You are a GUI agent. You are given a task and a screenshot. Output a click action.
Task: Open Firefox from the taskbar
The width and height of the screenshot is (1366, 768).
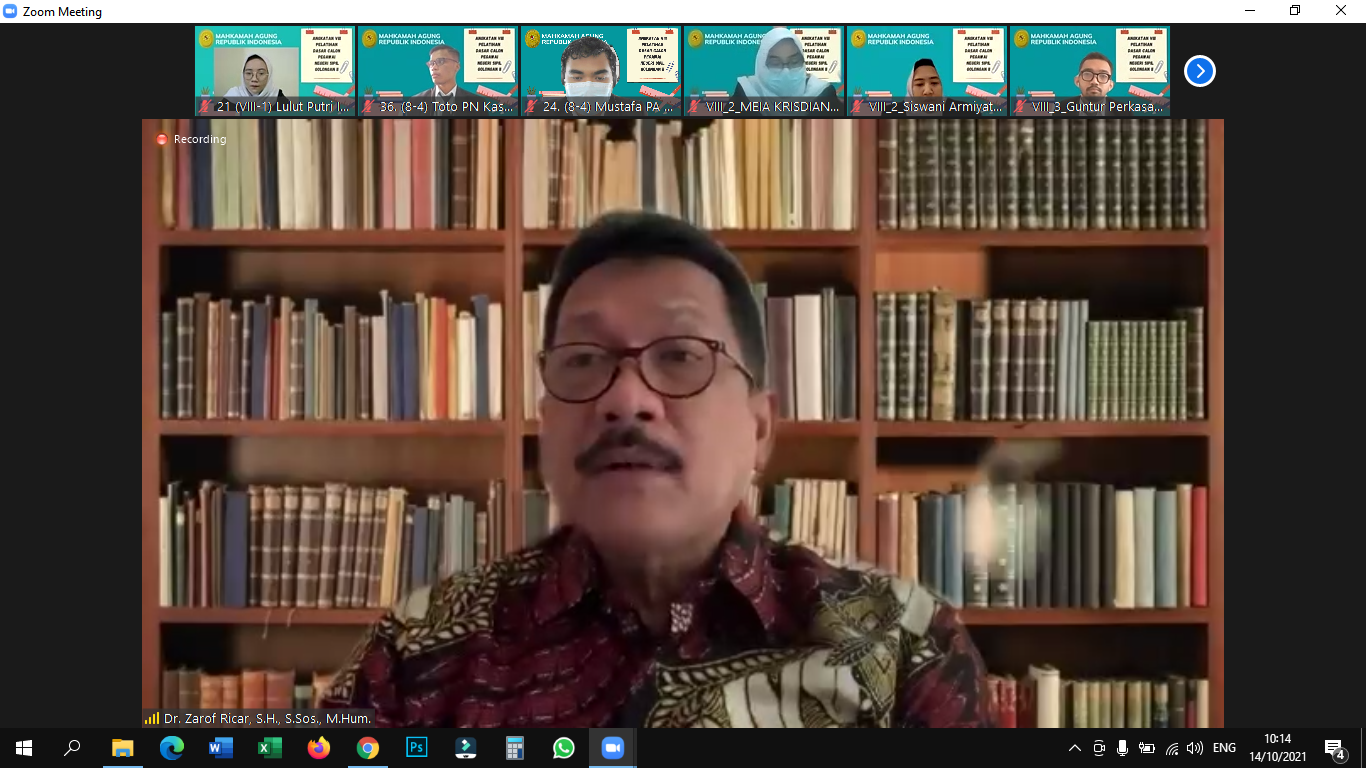pyautogui.click(x=318, y=748)
